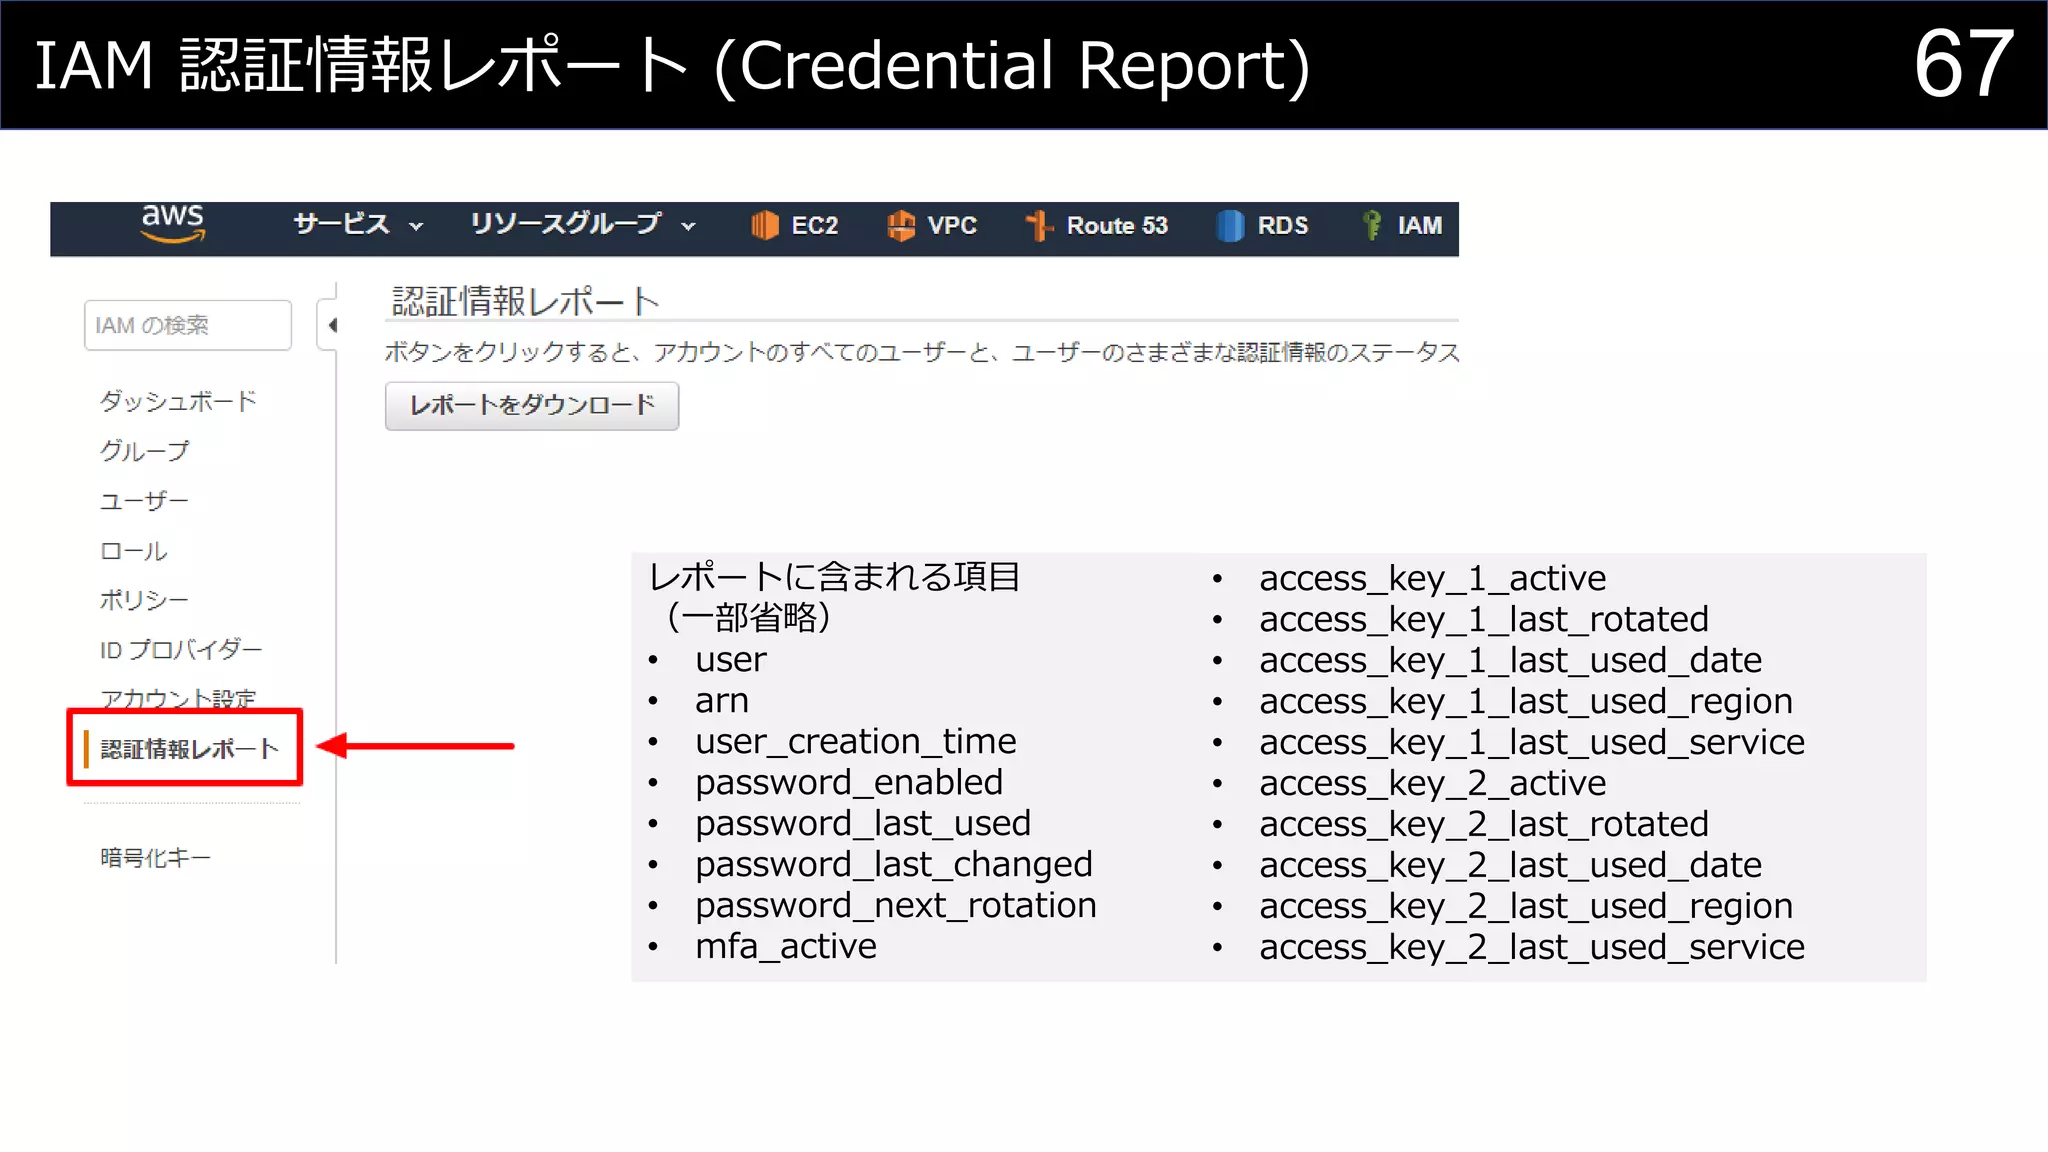Open ID プロバイダー in the sidebar
This screenshot has width=2048, height=1152.
pos(180,650)
